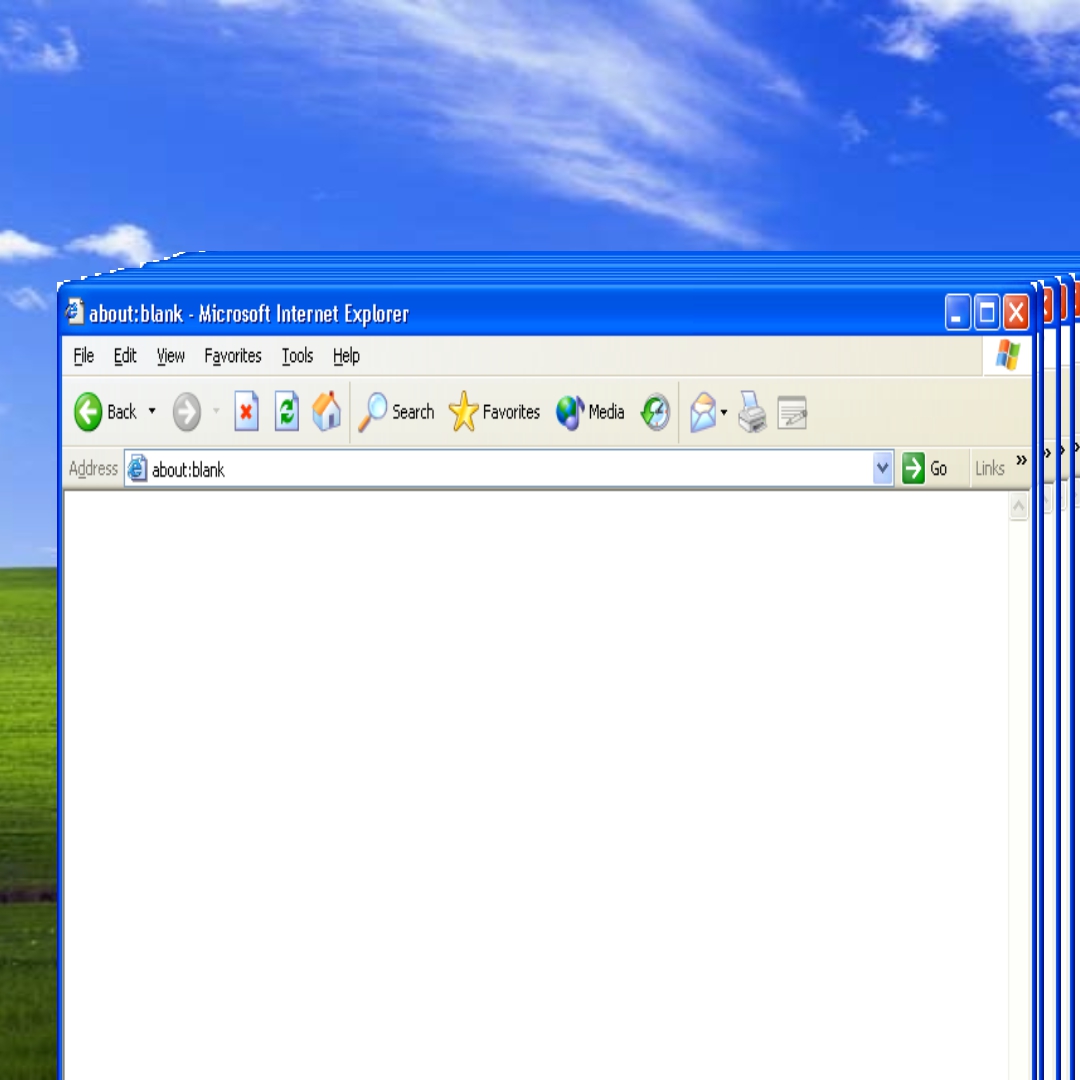
Task: Print the page with the printer icon
Action: 752,412
